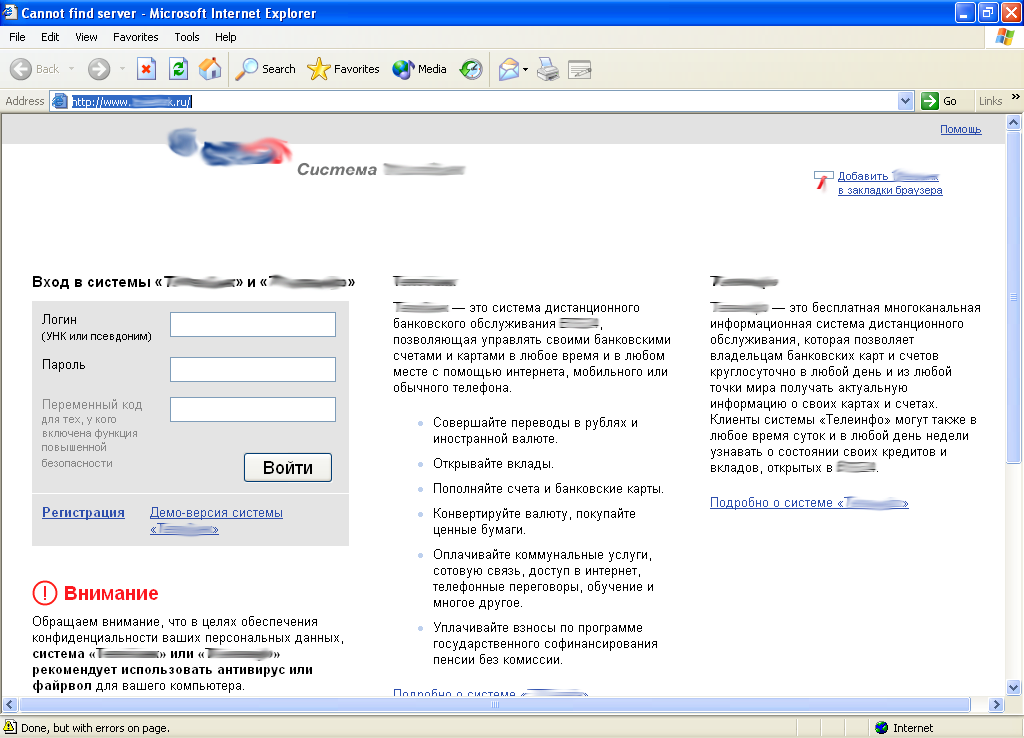Open the Forward history dropdown arrow
Image resolution: width=1024 pixels, height=738 pixels.
tap(122, 69)
